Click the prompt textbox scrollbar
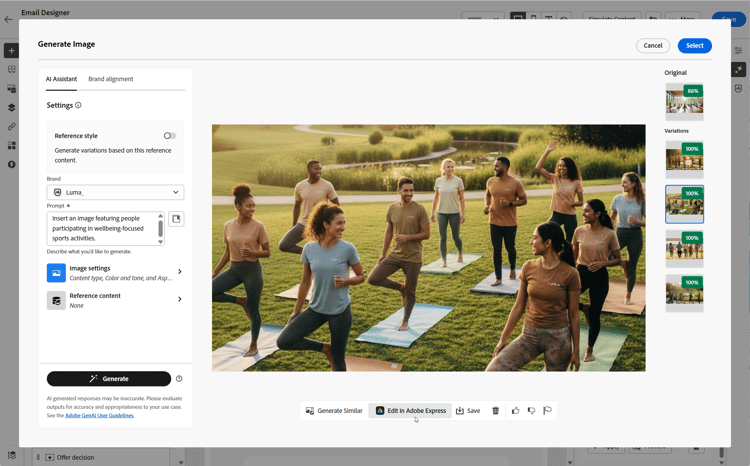The image size is (750, 466). pyautogui.click(x=160, y=229)
